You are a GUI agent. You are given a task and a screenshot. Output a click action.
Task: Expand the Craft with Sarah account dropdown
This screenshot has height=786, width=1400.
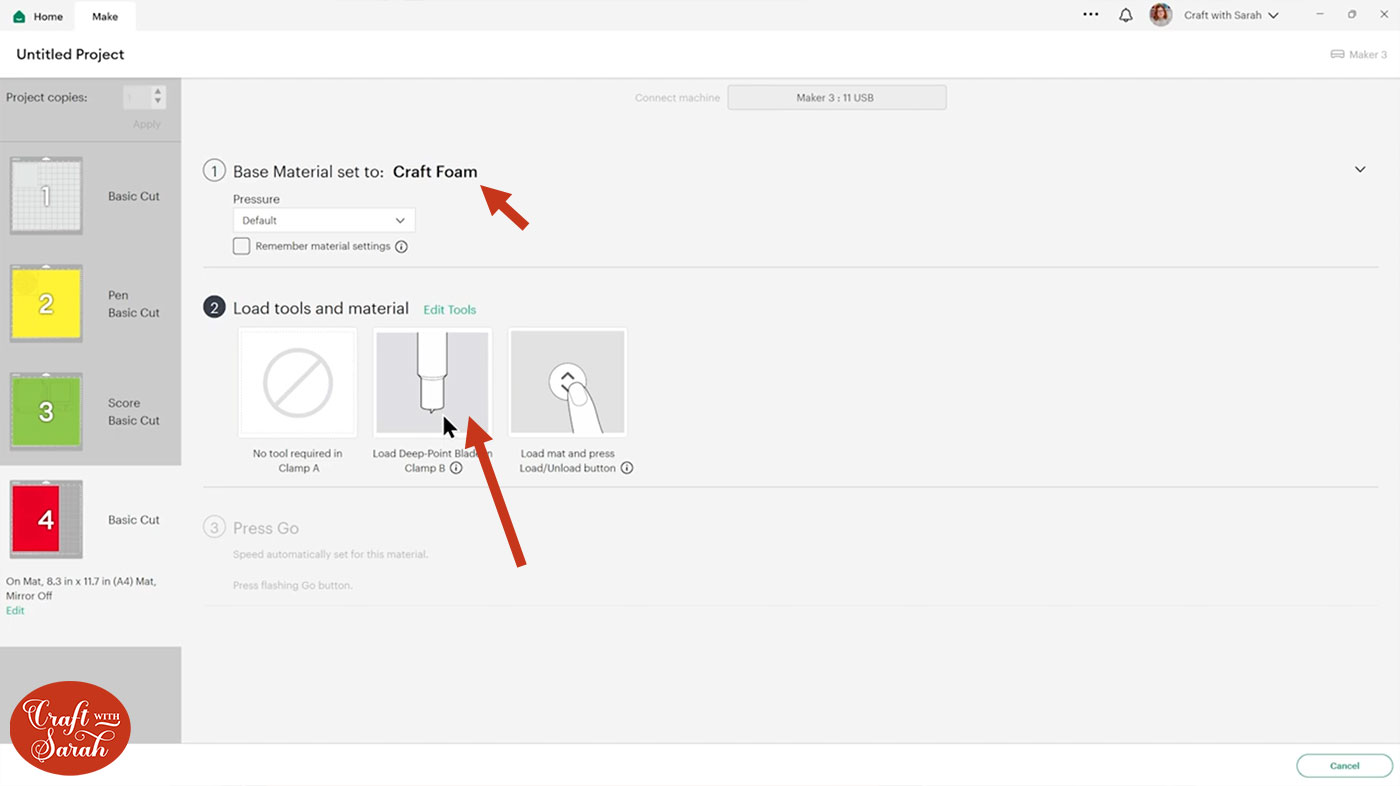(1231, 15)
